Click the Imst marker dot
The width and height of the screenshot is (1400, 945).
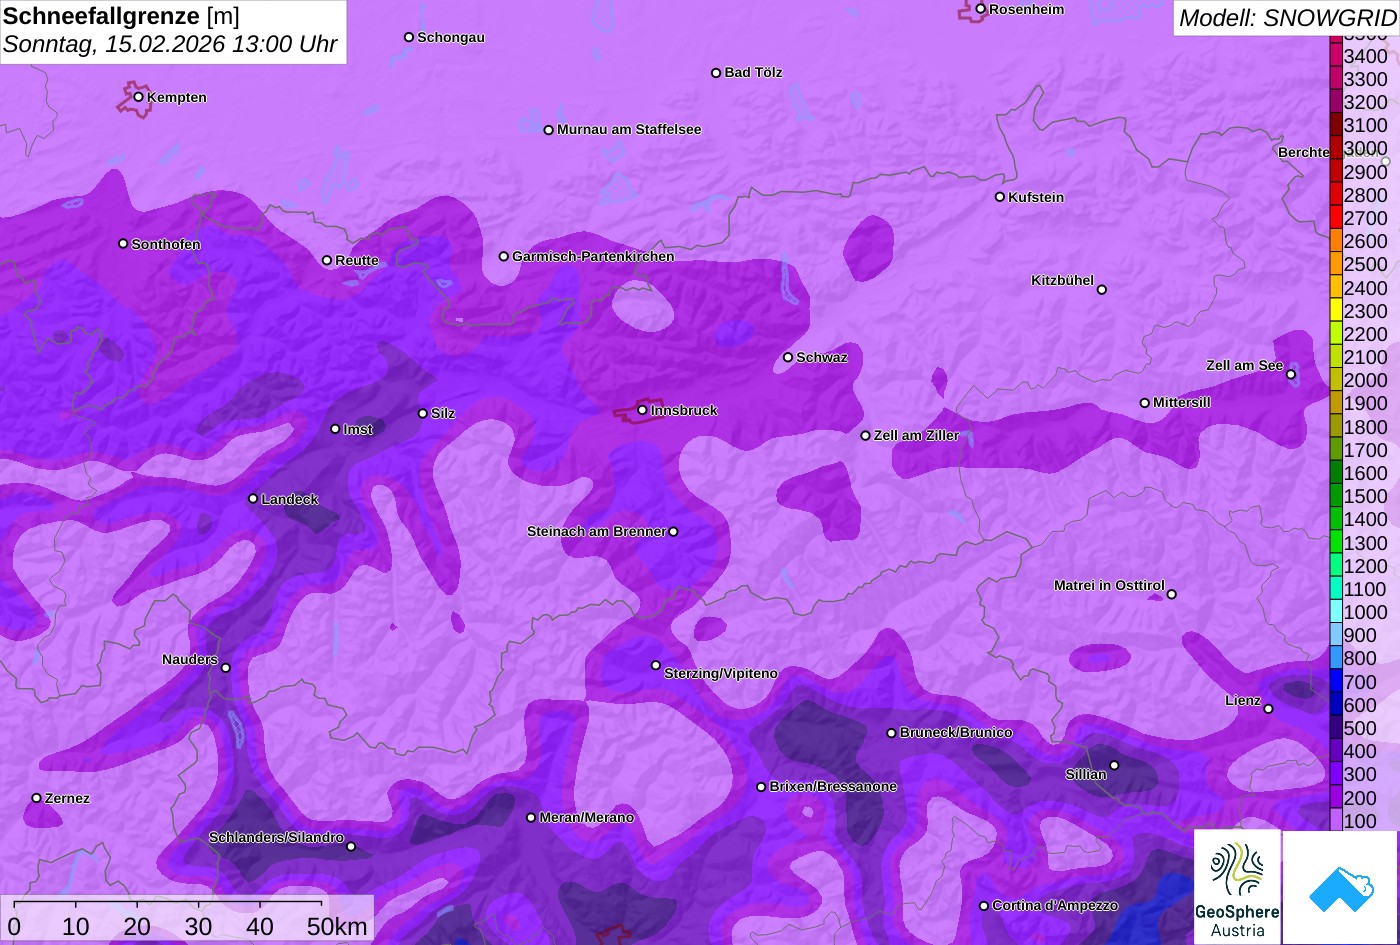click(335, 429)
